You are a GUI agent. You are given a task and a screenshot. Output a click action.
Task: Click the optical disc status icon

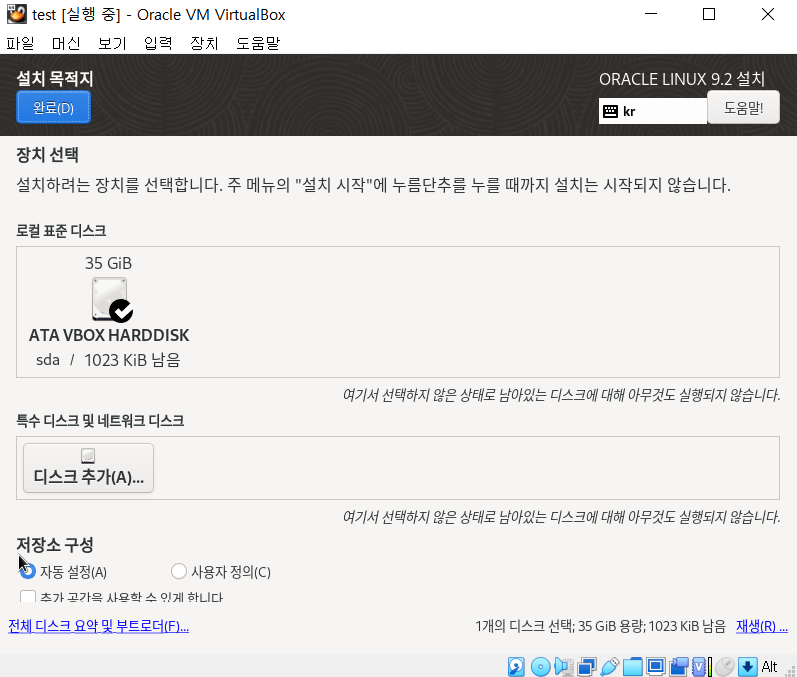(540, 666)
